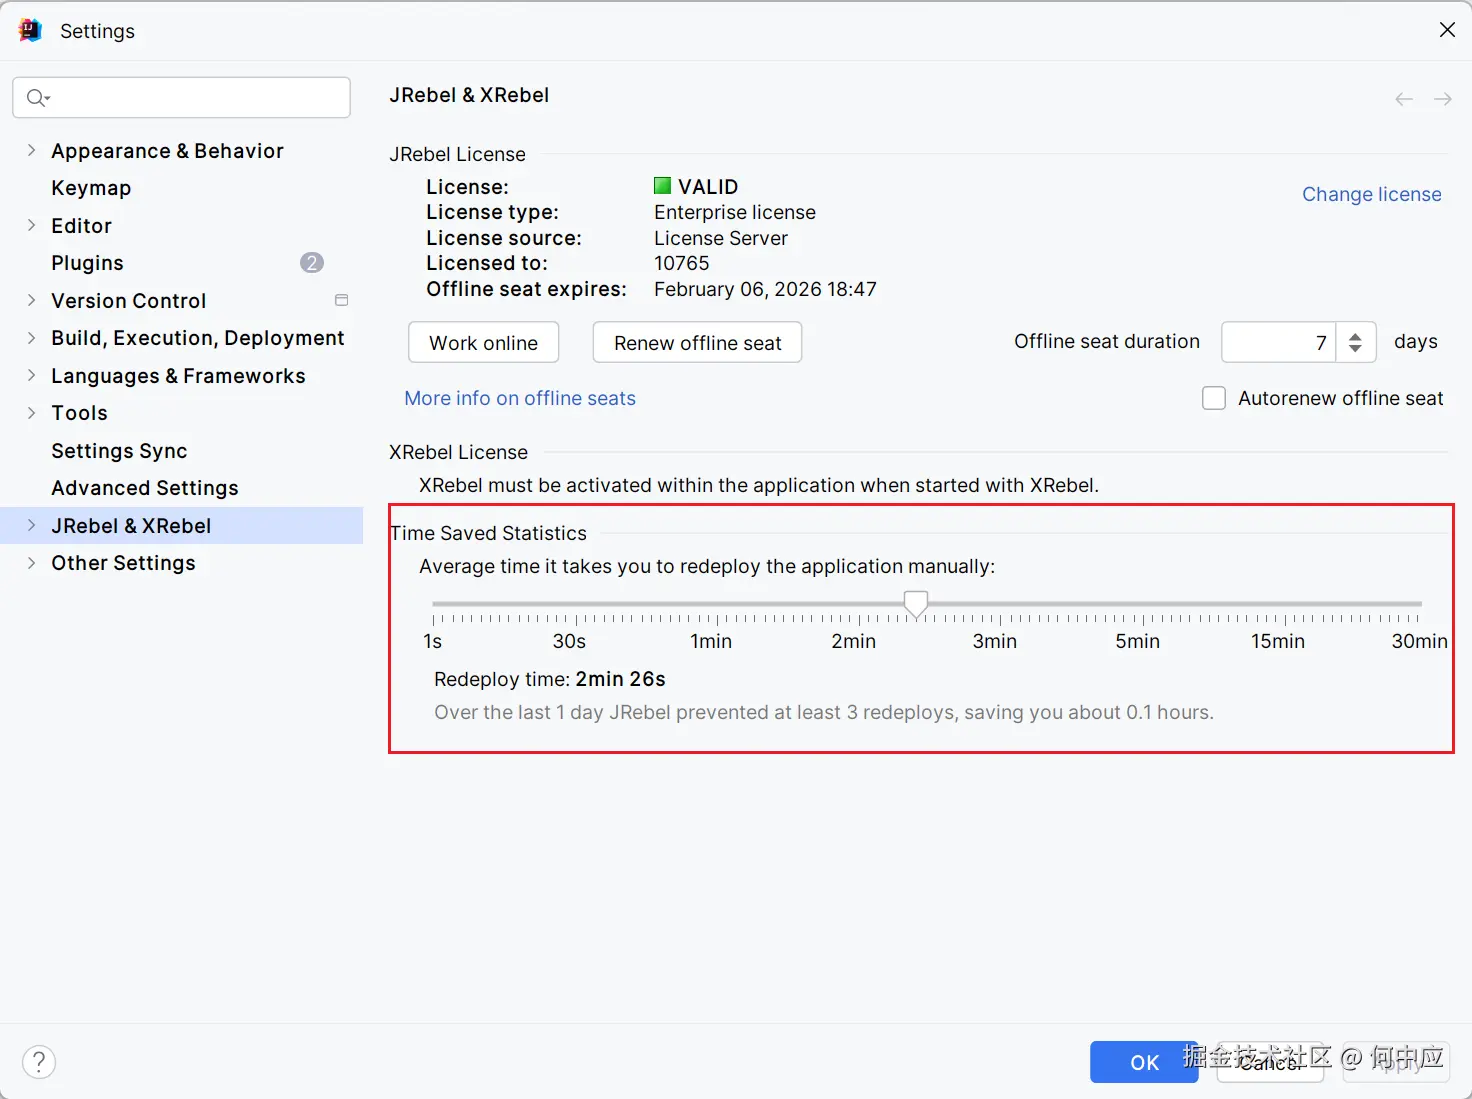Image resolution: width=1472 pixels, height=1099 pixels.
Task: Click the IntelliJ IDEA logo in title bar
Action: pyautogui.click(x=30, y=30)
